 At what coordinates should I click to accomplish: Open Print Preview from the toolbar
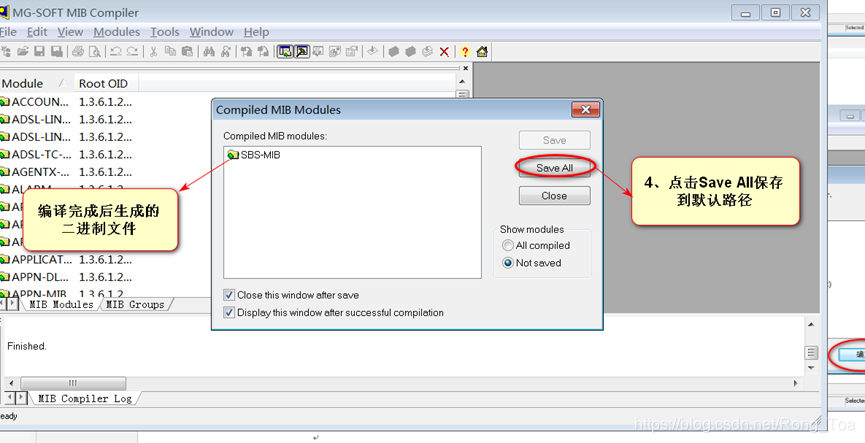click(x=95, y=51)
